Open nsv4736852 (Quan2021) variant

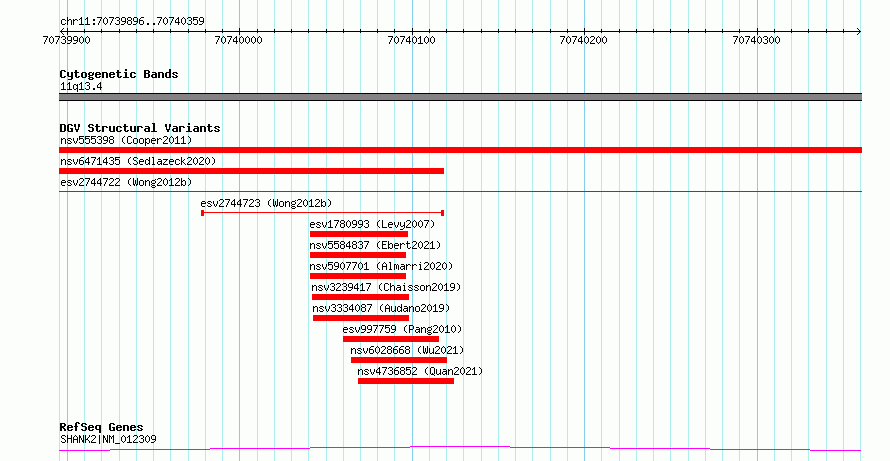[420, 371]
